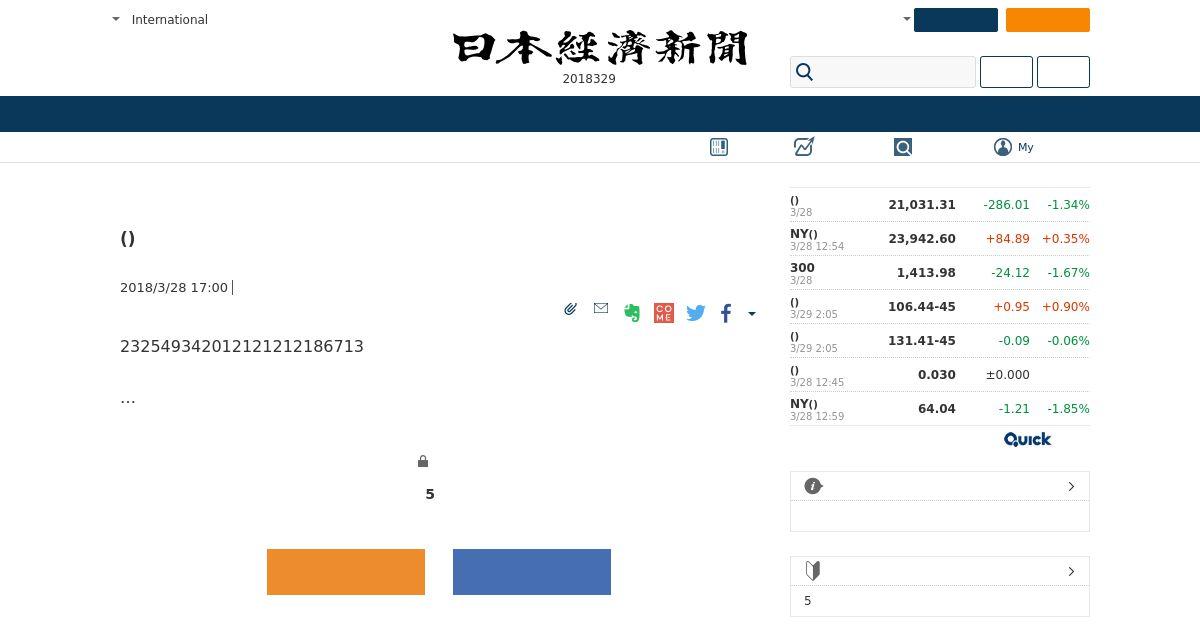
Task: Click the first outlined button beside search
Action: point(1006,72)
